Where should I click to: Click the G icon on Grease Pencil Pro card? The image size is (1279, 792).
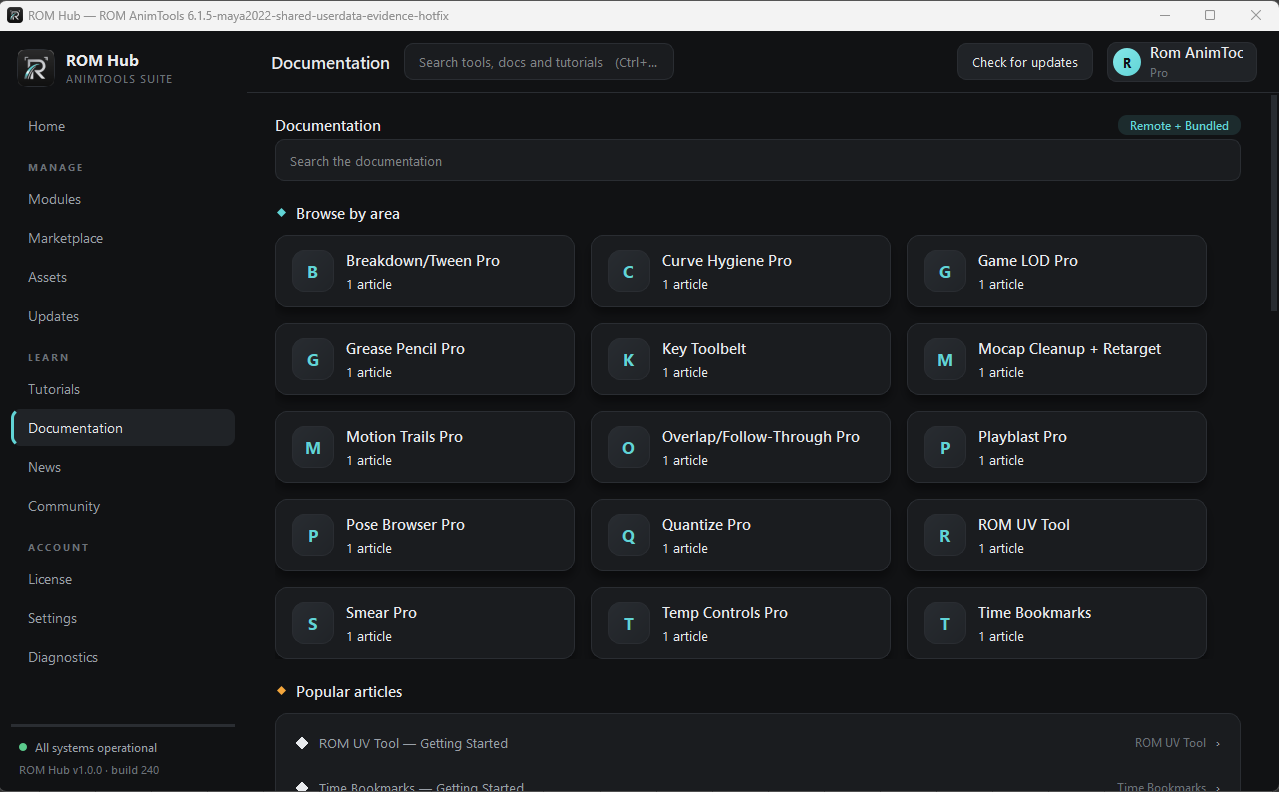coord(313,360)
